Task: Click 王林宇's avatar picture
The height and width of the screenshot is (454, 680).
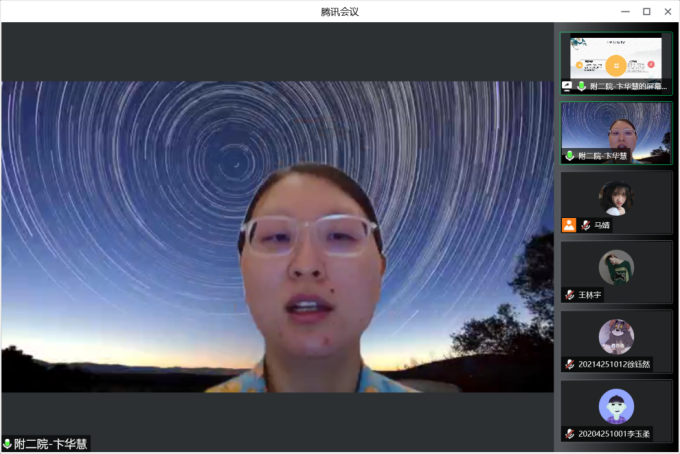Action: tap(616, 266)
